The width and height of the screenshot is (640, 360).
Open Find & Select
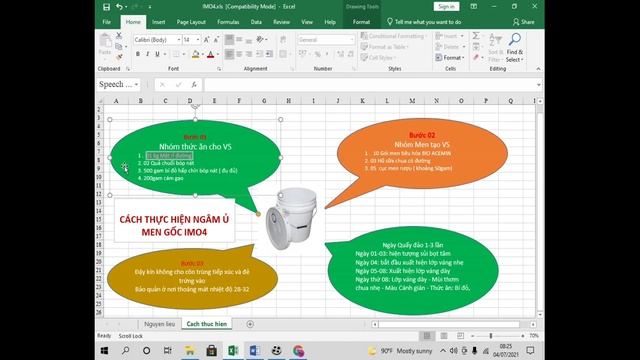pyautogui.click(x=515, y=48)
